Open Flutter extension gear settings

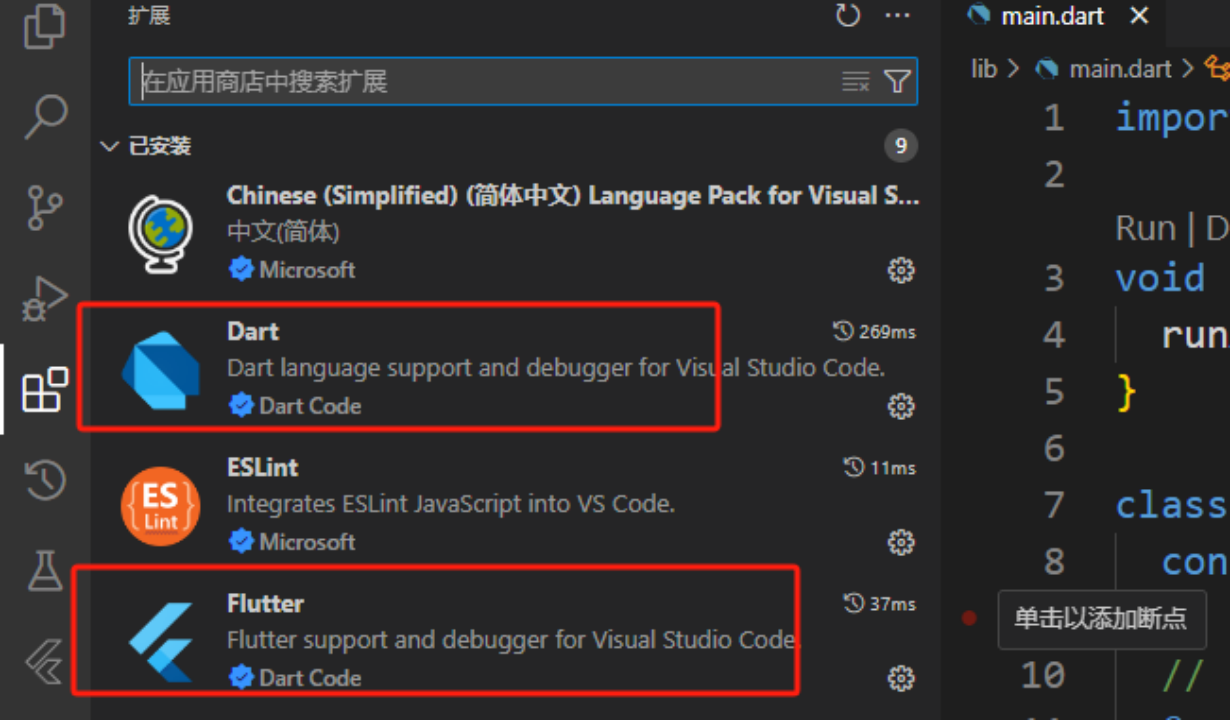901,678
